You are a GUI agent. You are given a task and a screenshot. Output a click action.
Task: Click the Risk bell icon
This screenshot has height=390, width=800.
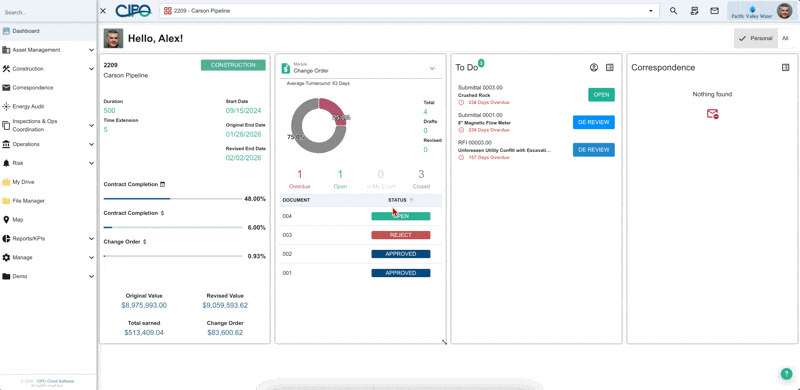6,163
